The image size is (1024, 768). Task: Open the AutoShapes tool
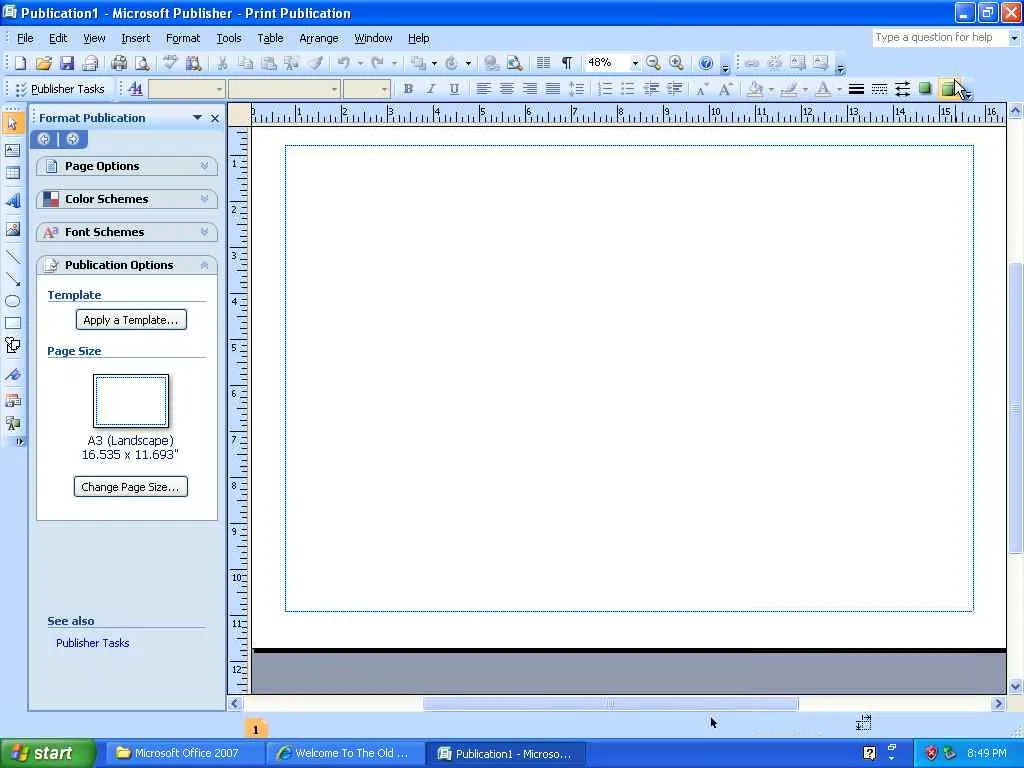(12, 345)
